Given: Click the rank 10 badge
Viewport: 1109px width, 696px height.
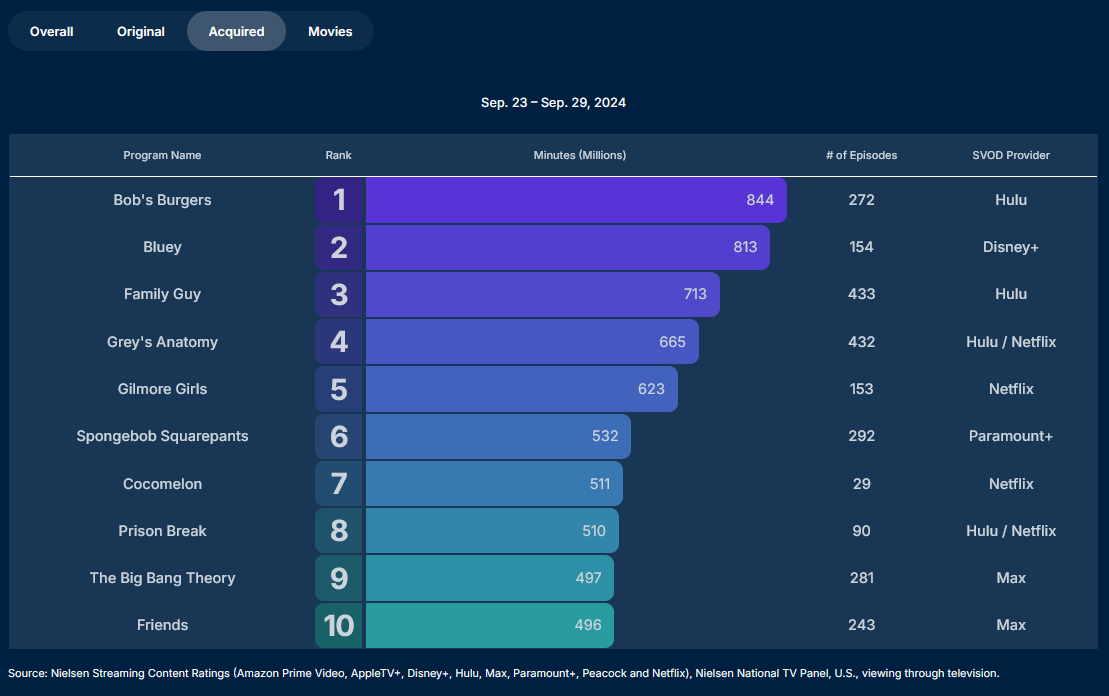Looking at the screenshot, I should (x=339, y=625).
